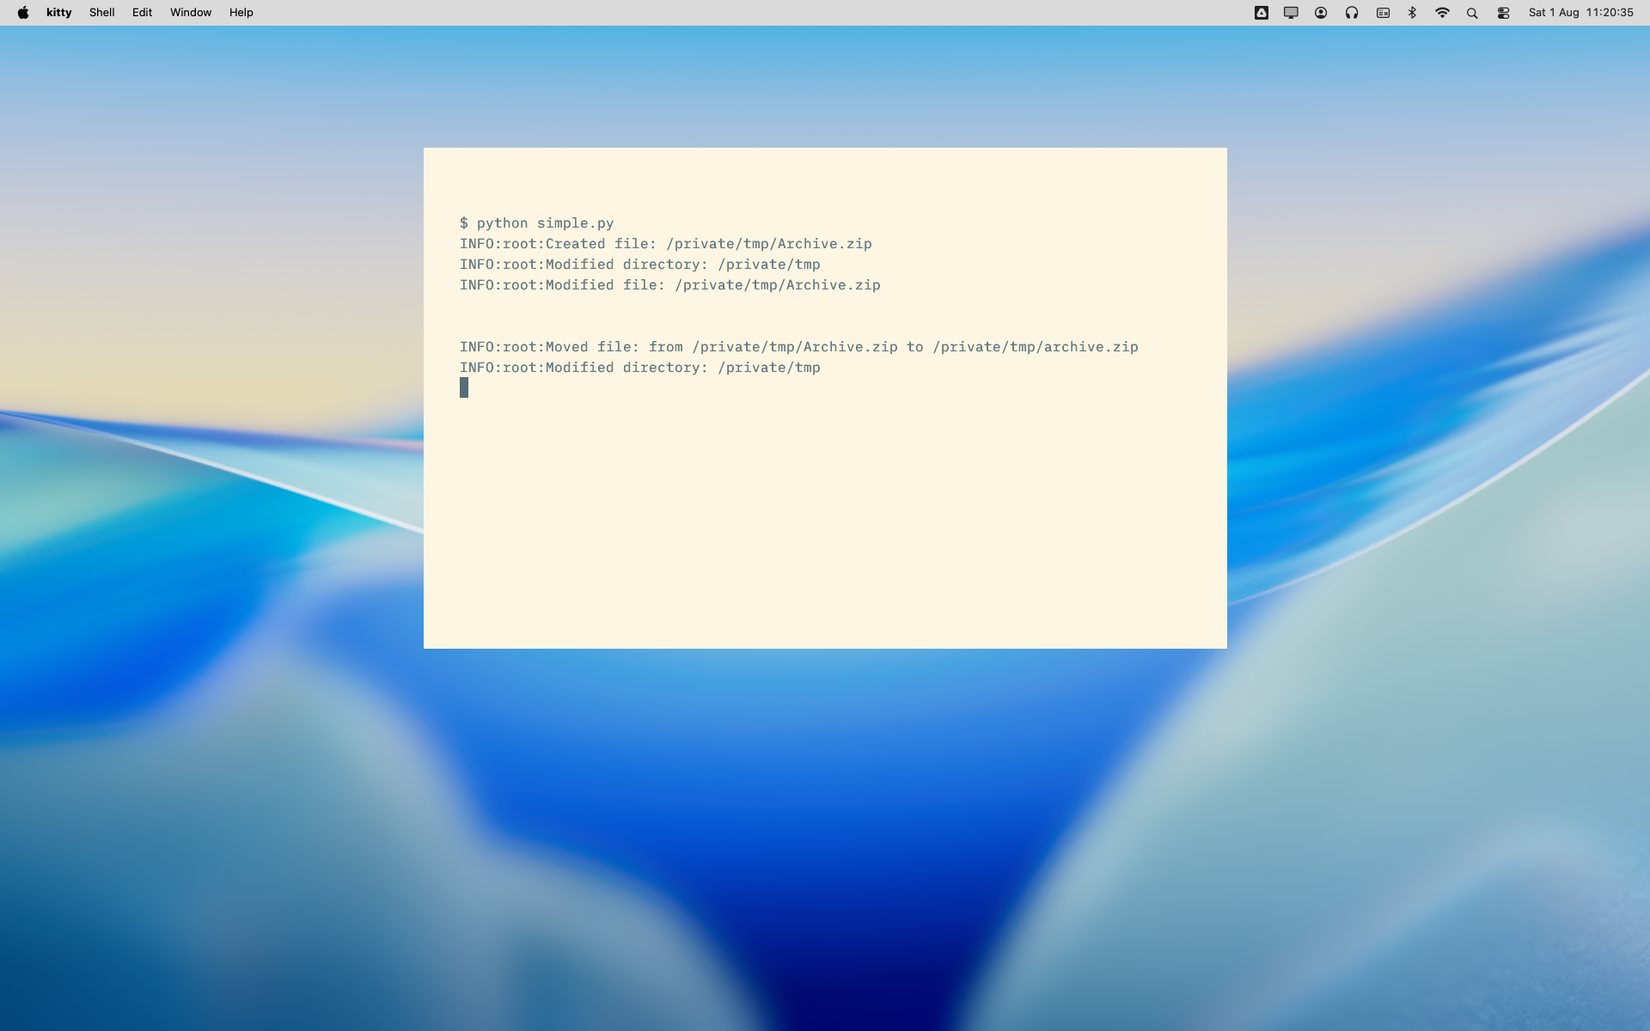Click the terminal block cursor

(x=464, y=388)
